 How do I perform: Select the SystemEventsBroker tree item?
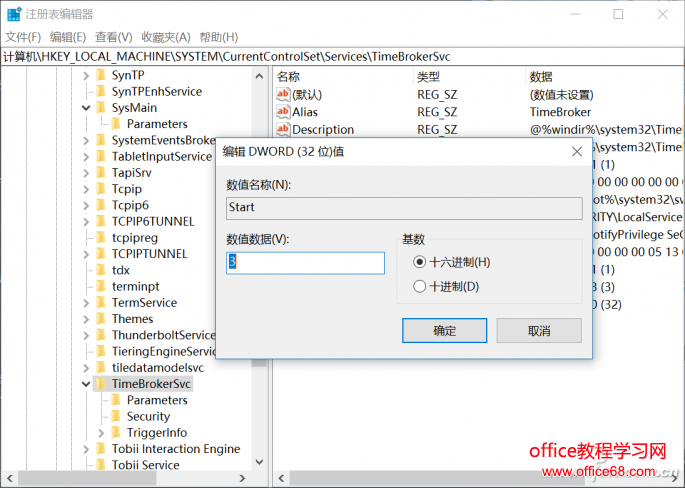tap(163, 140)
